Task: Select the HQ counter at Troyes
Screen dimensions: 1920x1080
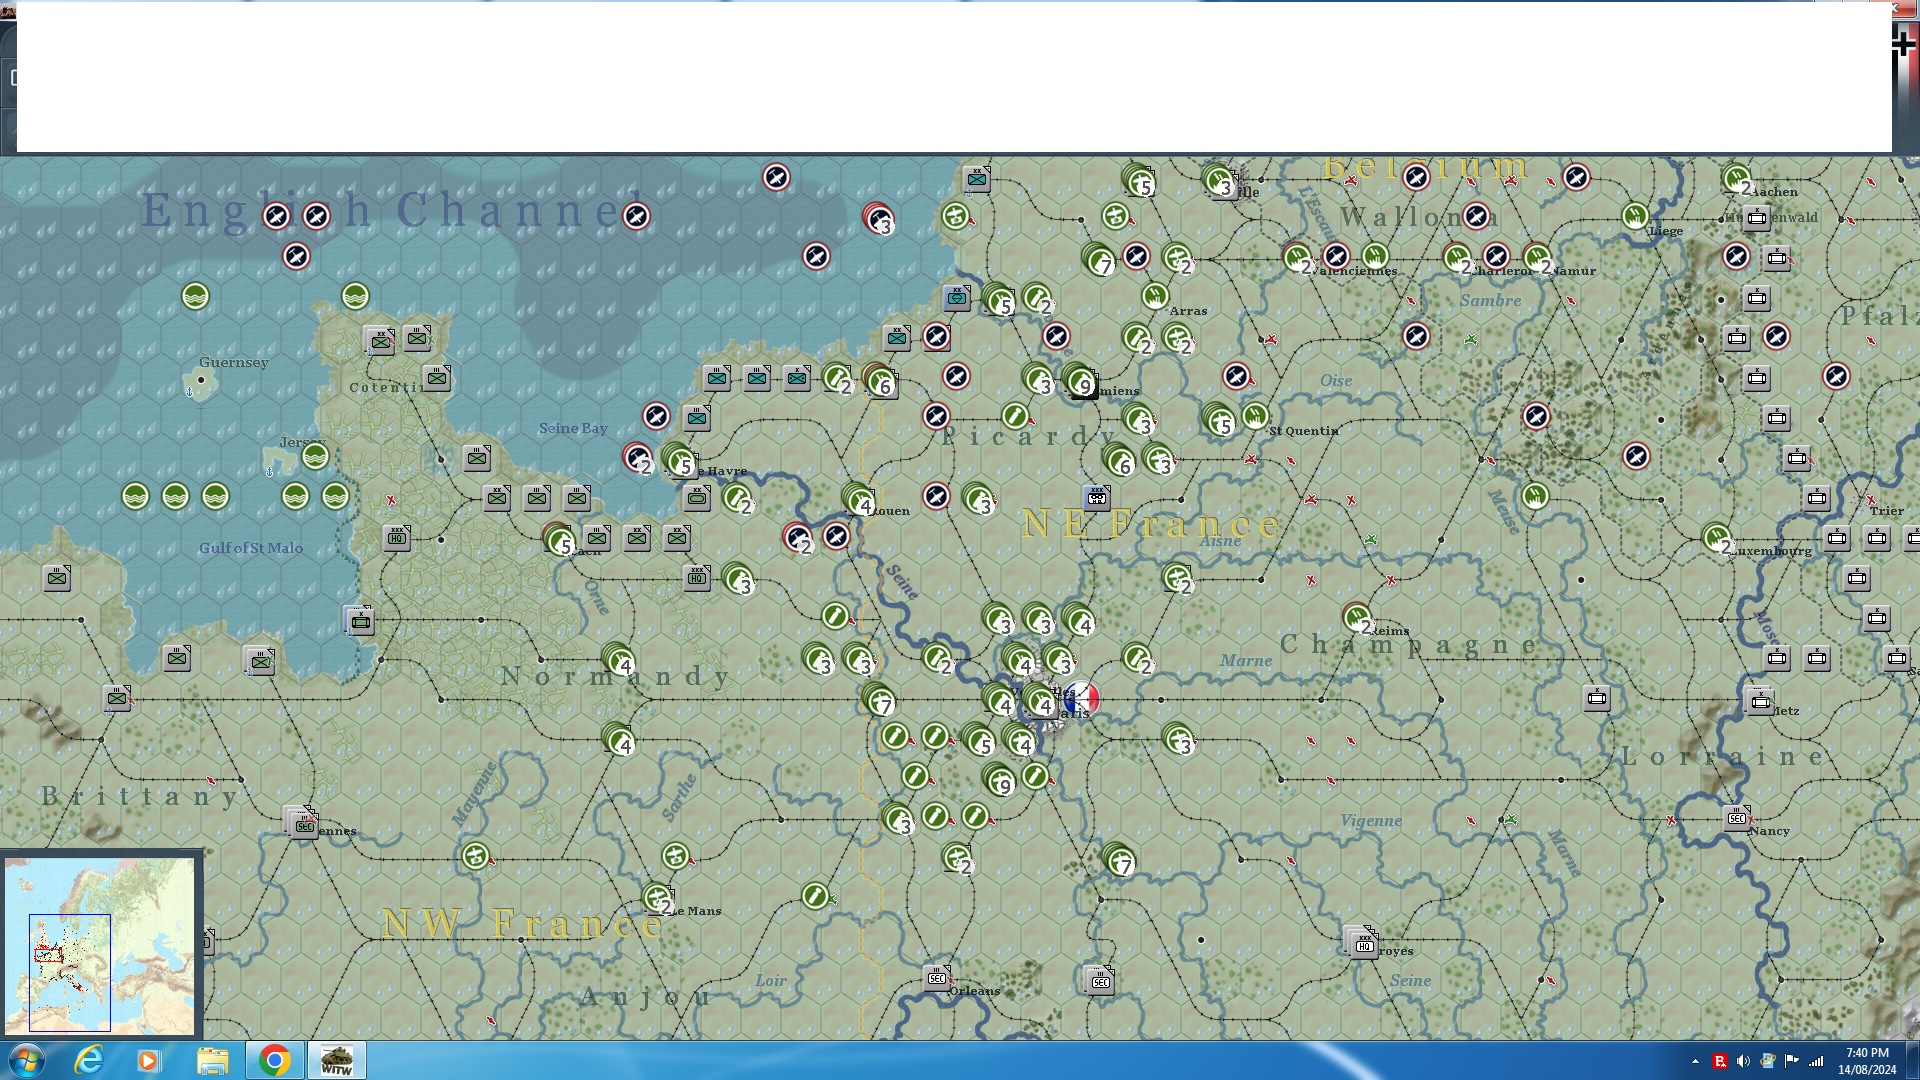Action: (x=1363, y=943)
